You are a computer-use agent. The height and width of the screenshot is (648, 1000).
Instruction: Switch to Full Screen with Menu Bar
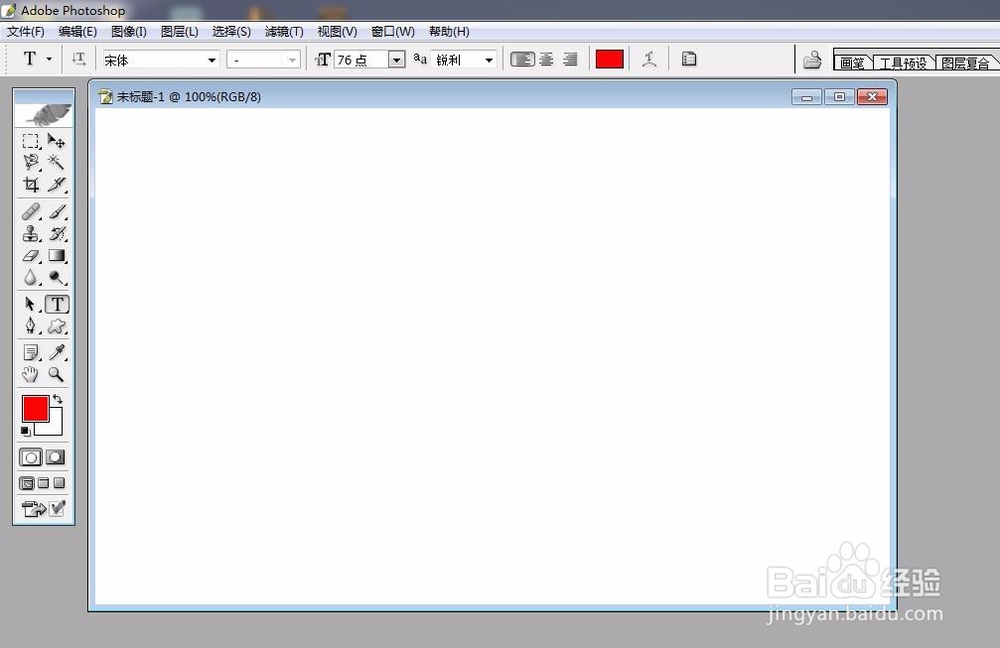tap(43, 483)
